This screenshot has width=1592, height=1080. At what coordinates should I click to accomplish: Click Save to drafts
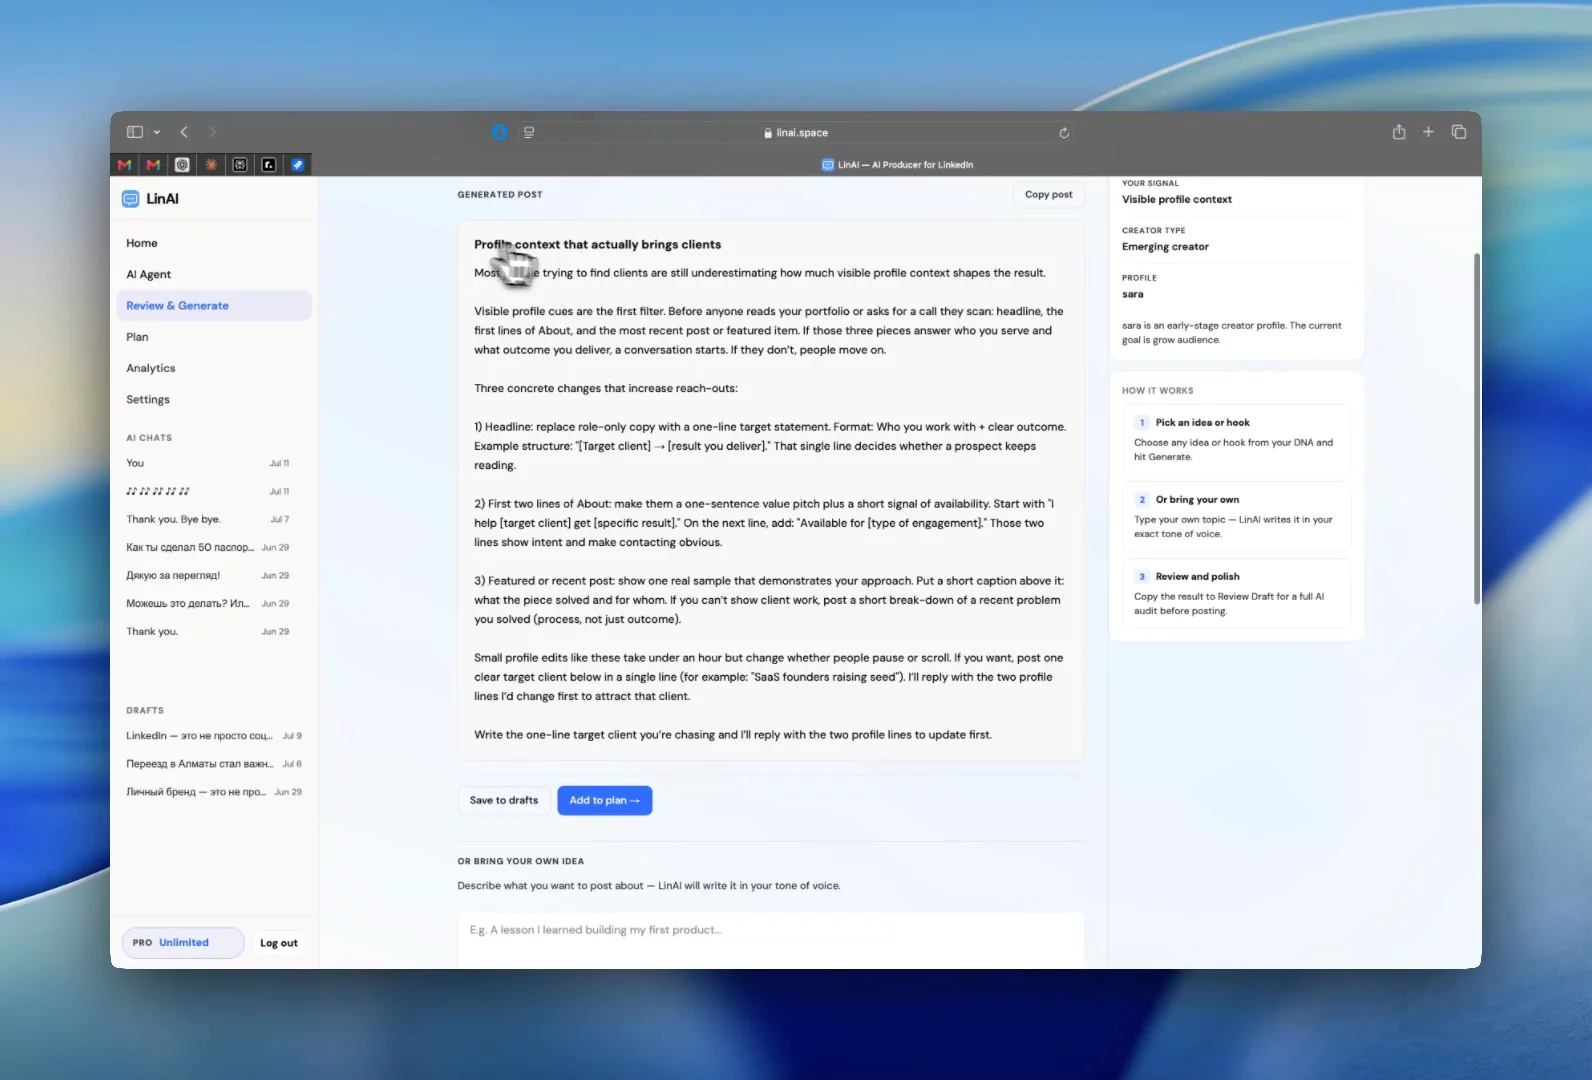504,800
